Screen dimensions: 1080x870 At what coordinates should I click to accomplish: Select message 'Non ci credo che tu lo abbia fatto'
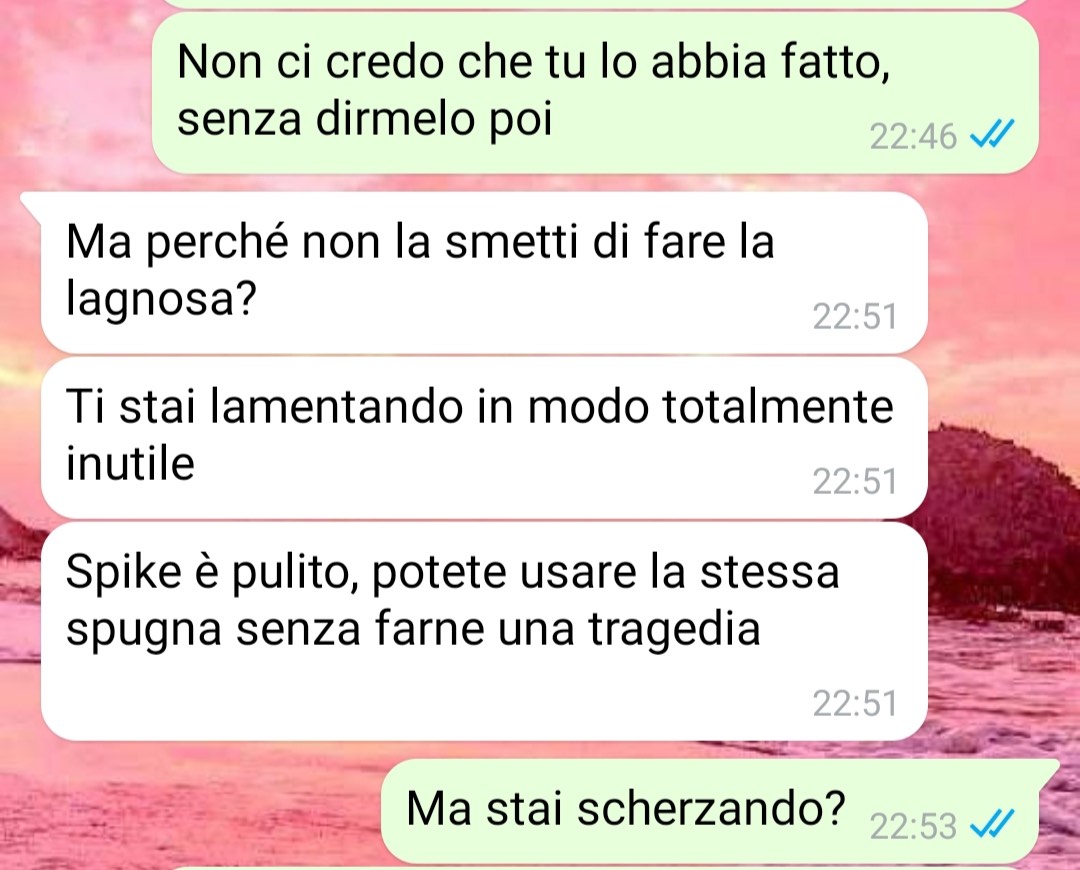coord(594,92)
